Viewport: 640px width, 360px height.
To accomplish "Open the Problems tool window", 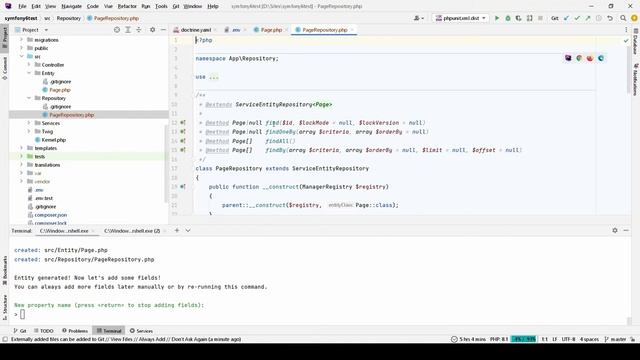I will coord(75,331).
